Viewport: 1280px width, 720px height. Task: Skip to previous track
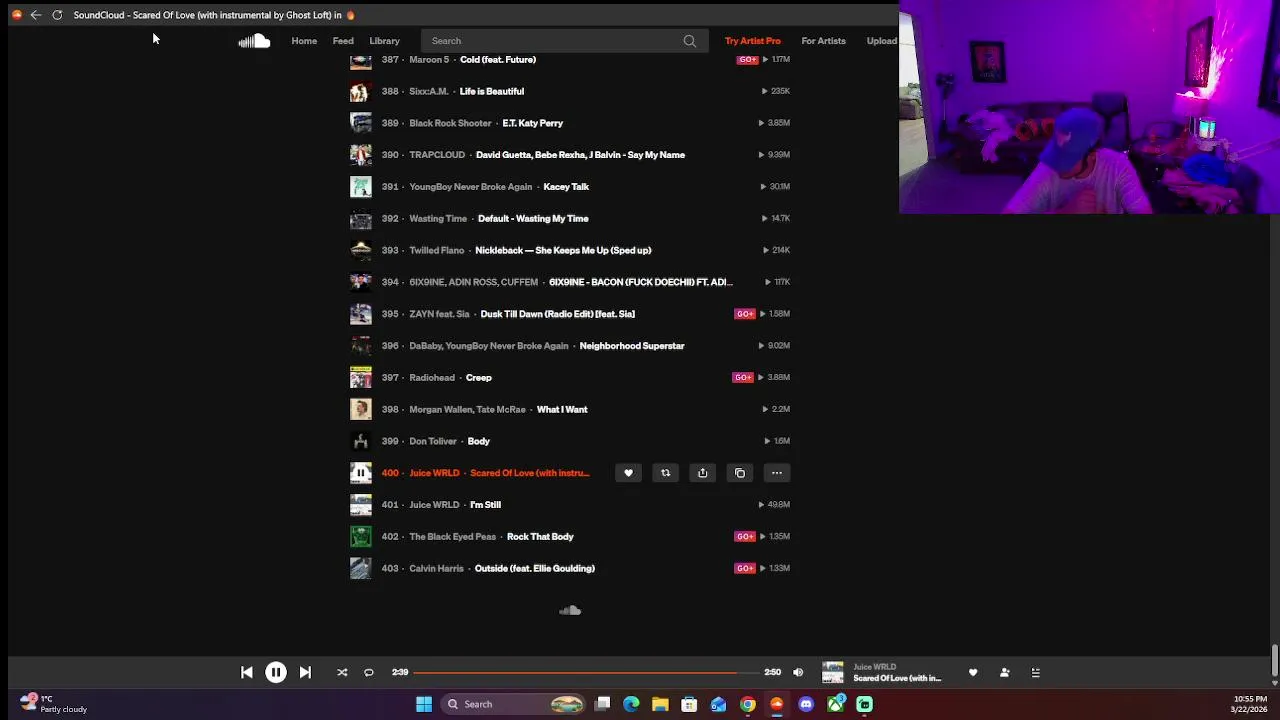[x=247, y=673]
